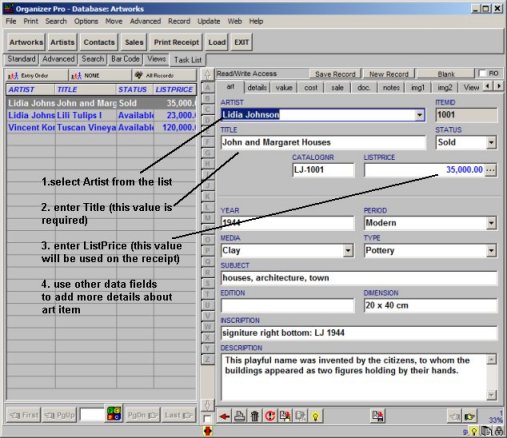Click the PgDn navigation button

click(x=142, y=415)
